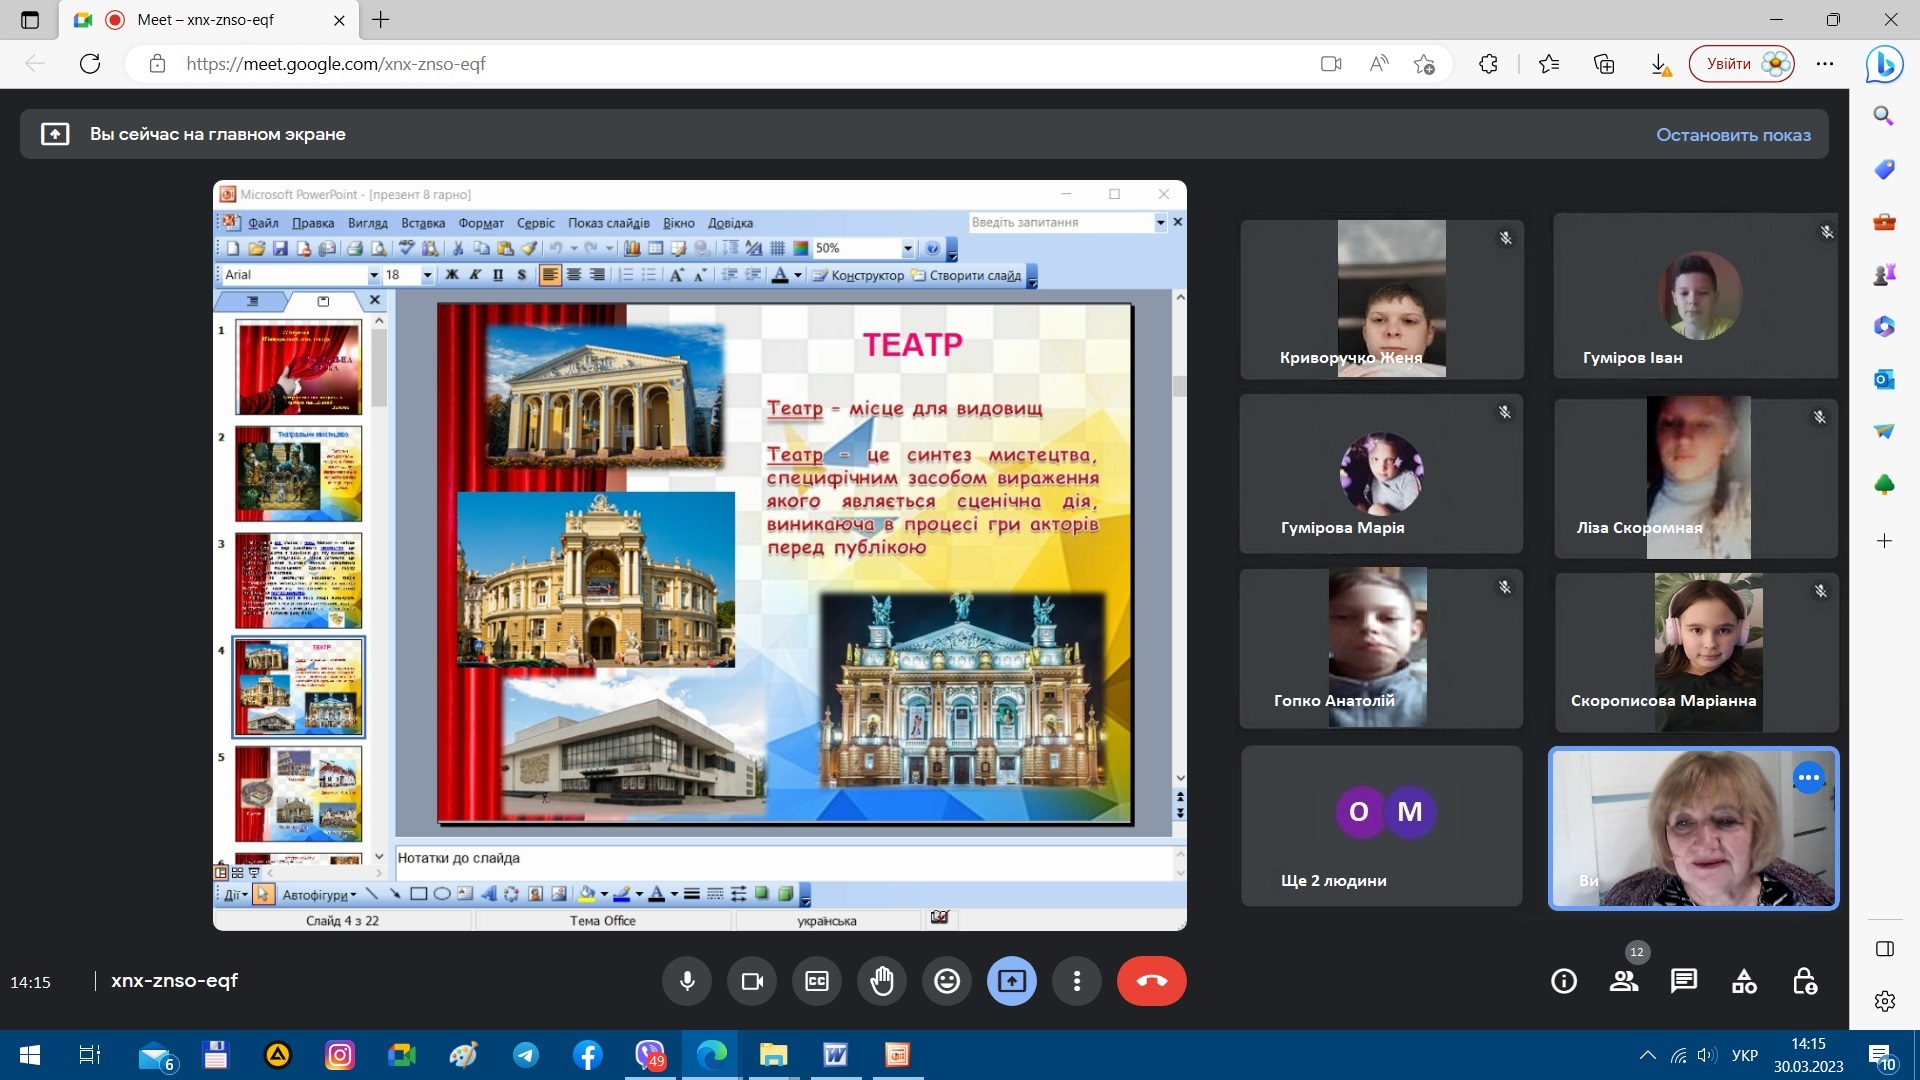Open the Activities icon in Meet
Screen dimensions: 1920x1080
[x=1744, y=982]
